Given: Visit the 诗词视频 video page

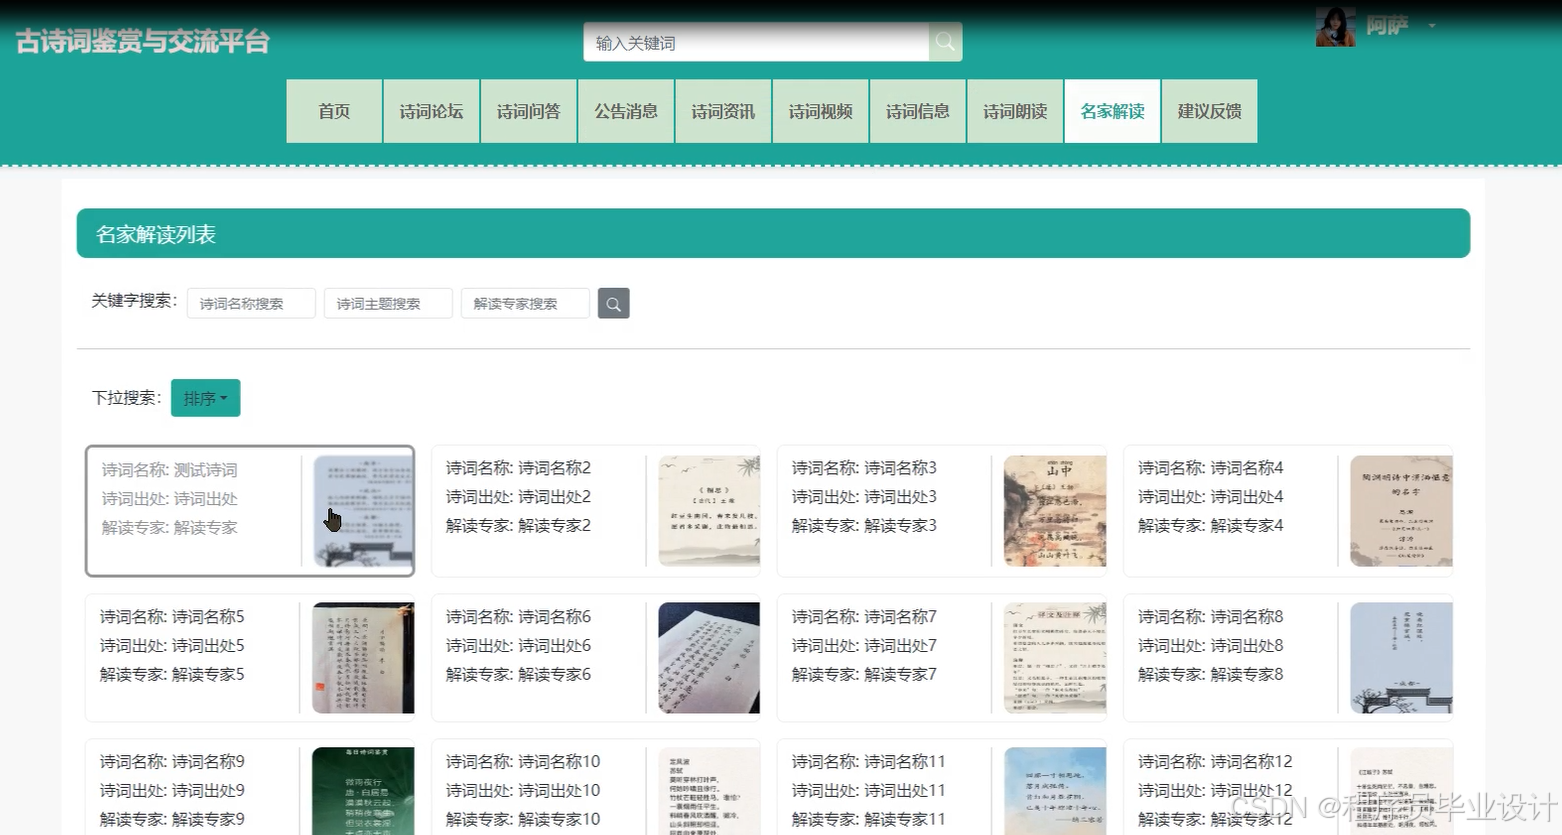Looking at the screenshot, I should (x=820, y=111).
